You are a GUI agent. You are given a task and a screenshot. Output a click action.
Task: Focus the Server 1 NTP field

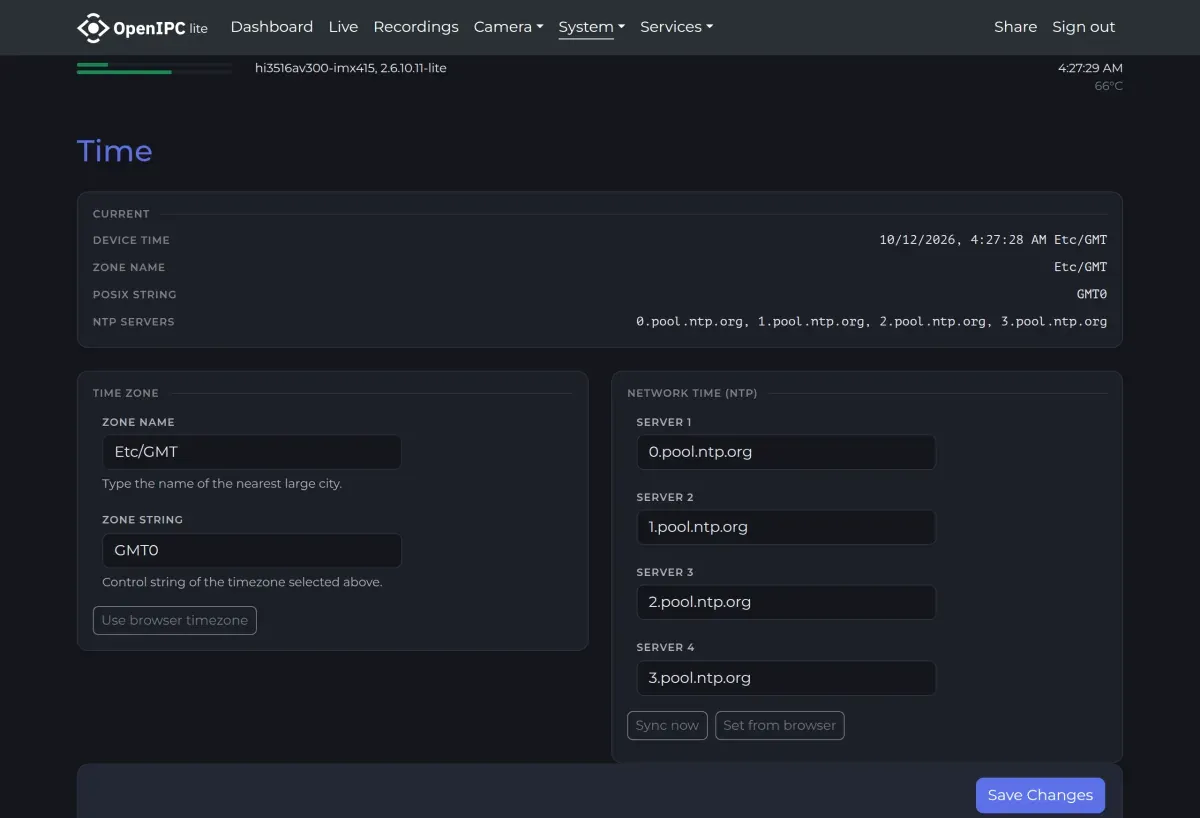786,452
